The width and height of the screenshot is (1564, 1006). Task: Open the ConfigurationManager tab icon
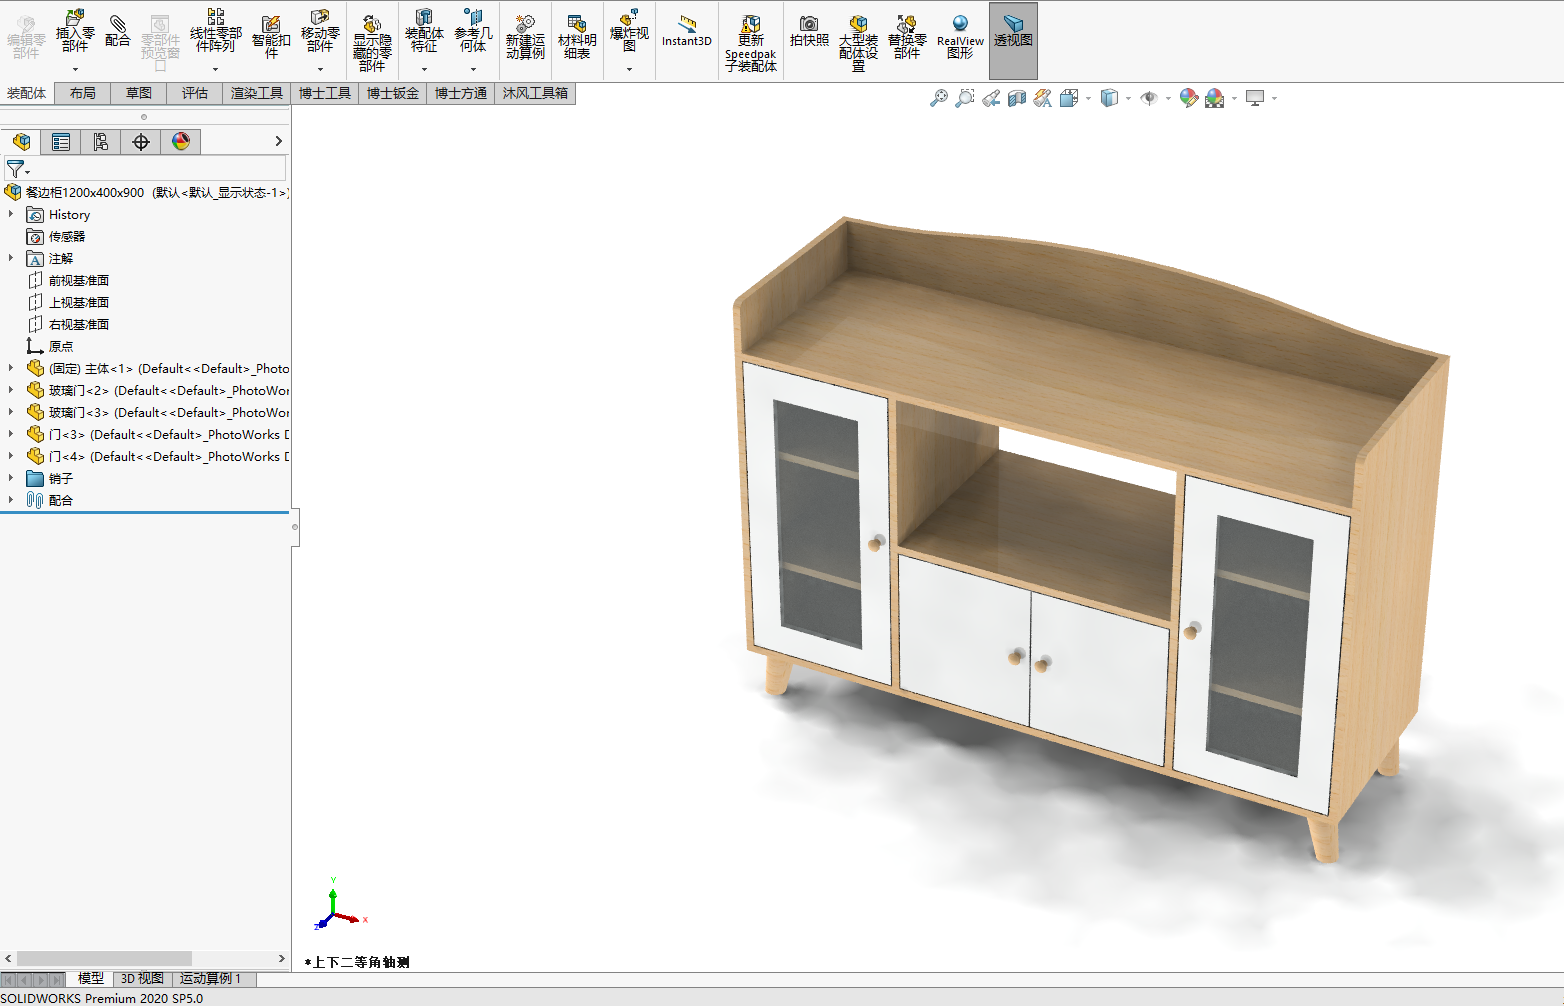point(100,142)
